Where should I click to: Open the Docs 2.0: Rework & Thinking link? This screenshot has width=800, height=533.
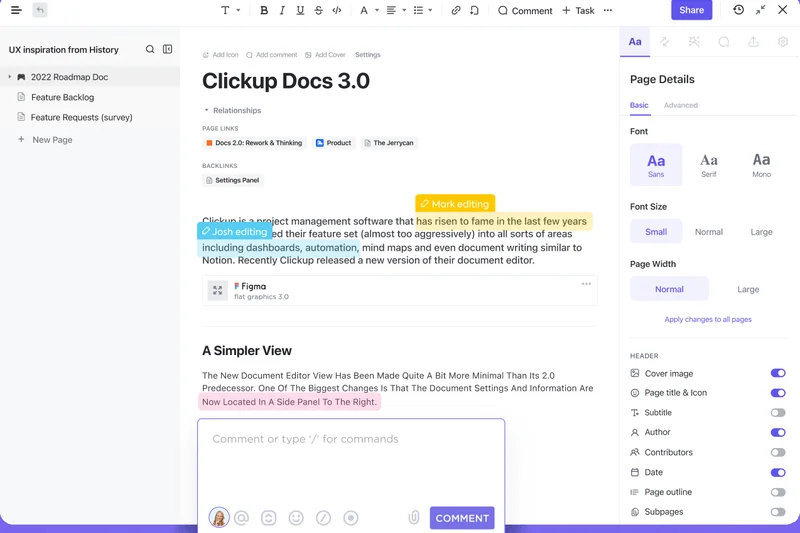(254, 143)
